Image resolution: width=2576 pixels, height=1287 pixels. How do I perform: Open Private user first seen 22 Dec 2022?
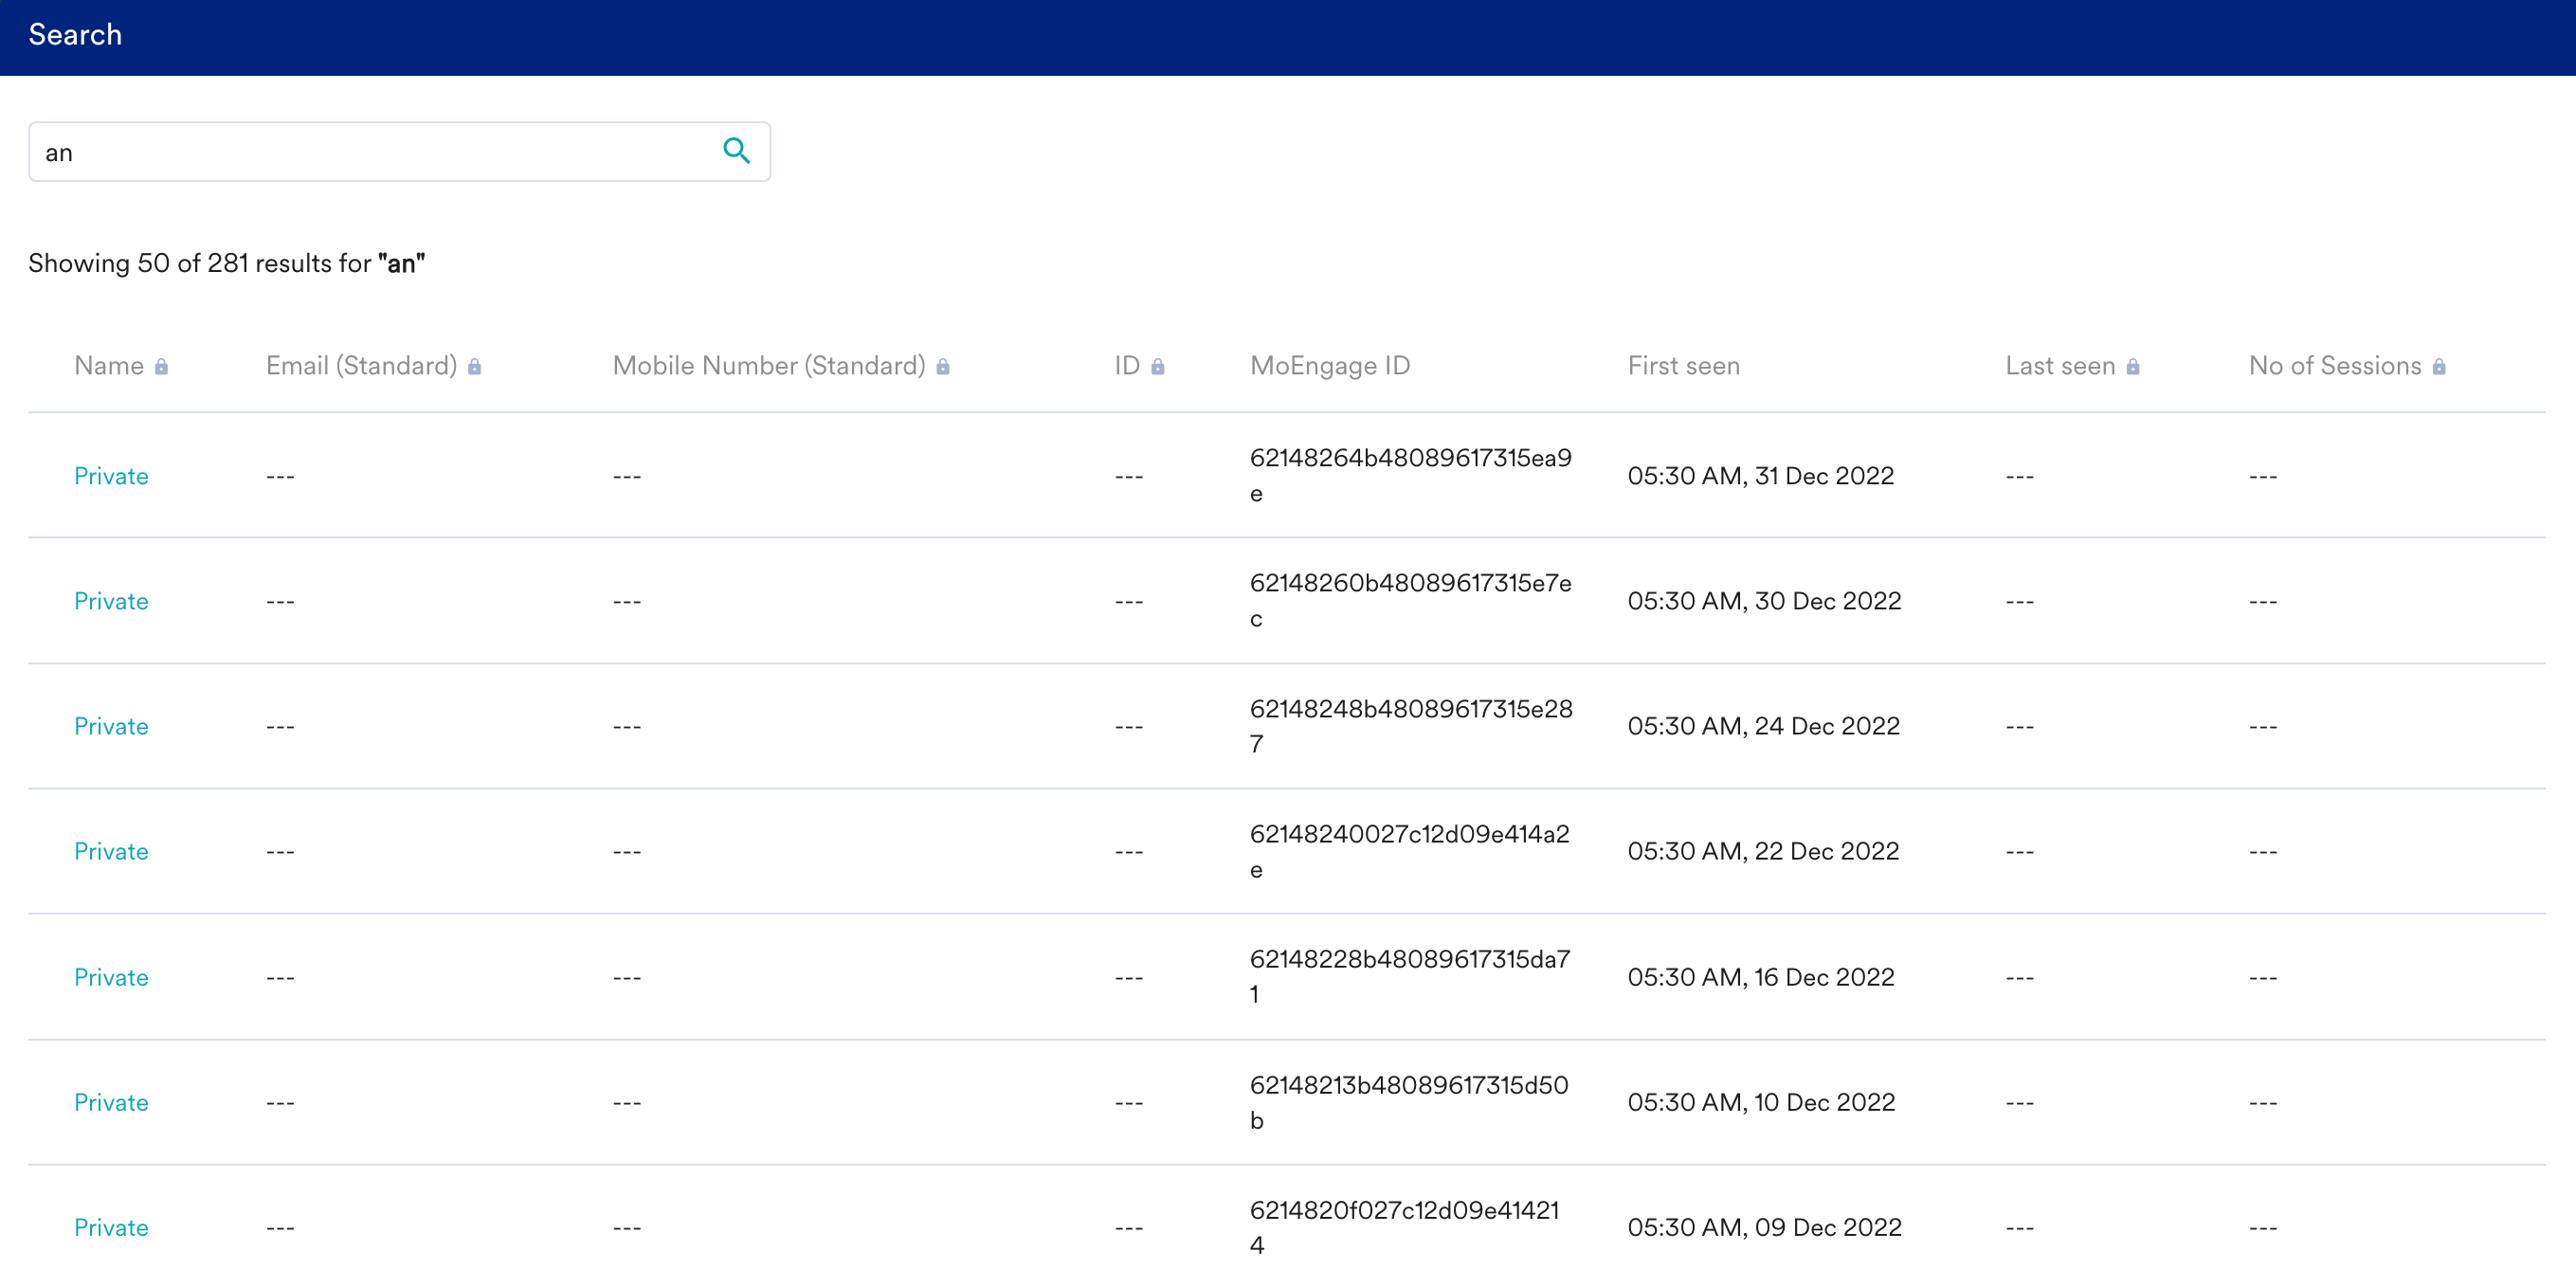point(111,851)
